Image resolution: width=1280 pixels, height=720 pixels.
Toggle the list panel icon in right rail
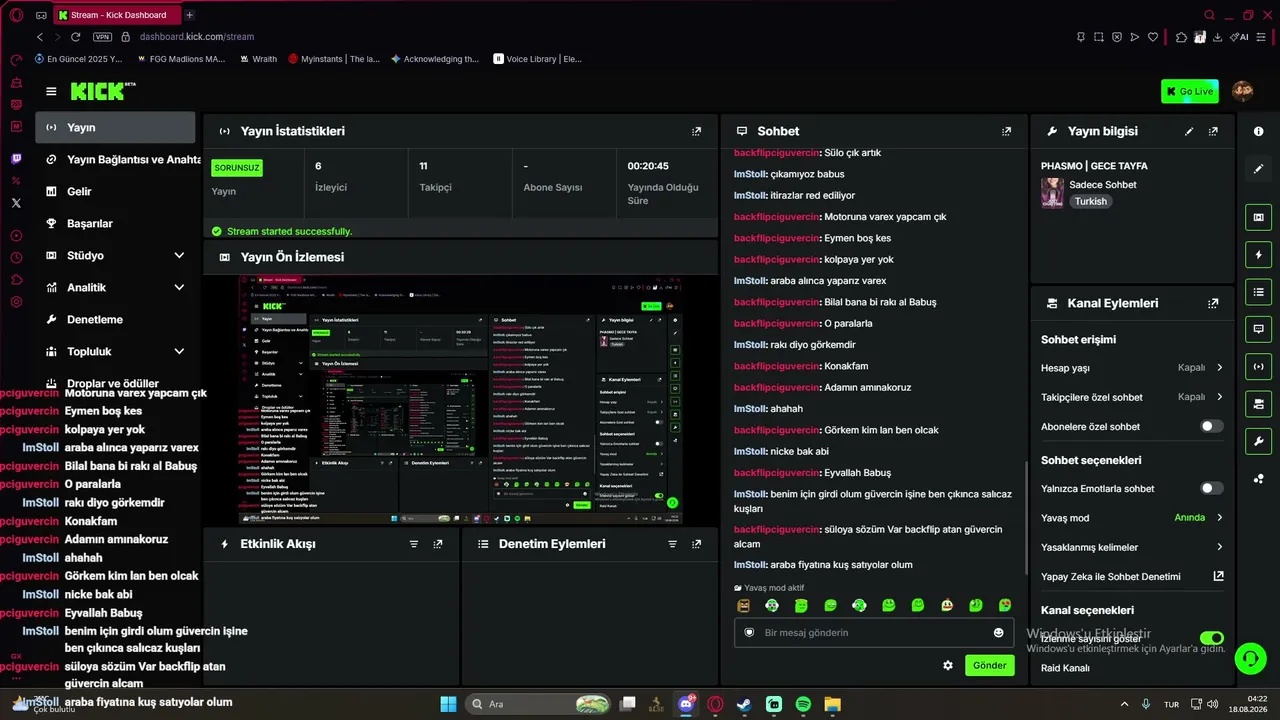tap(1258, 292)
